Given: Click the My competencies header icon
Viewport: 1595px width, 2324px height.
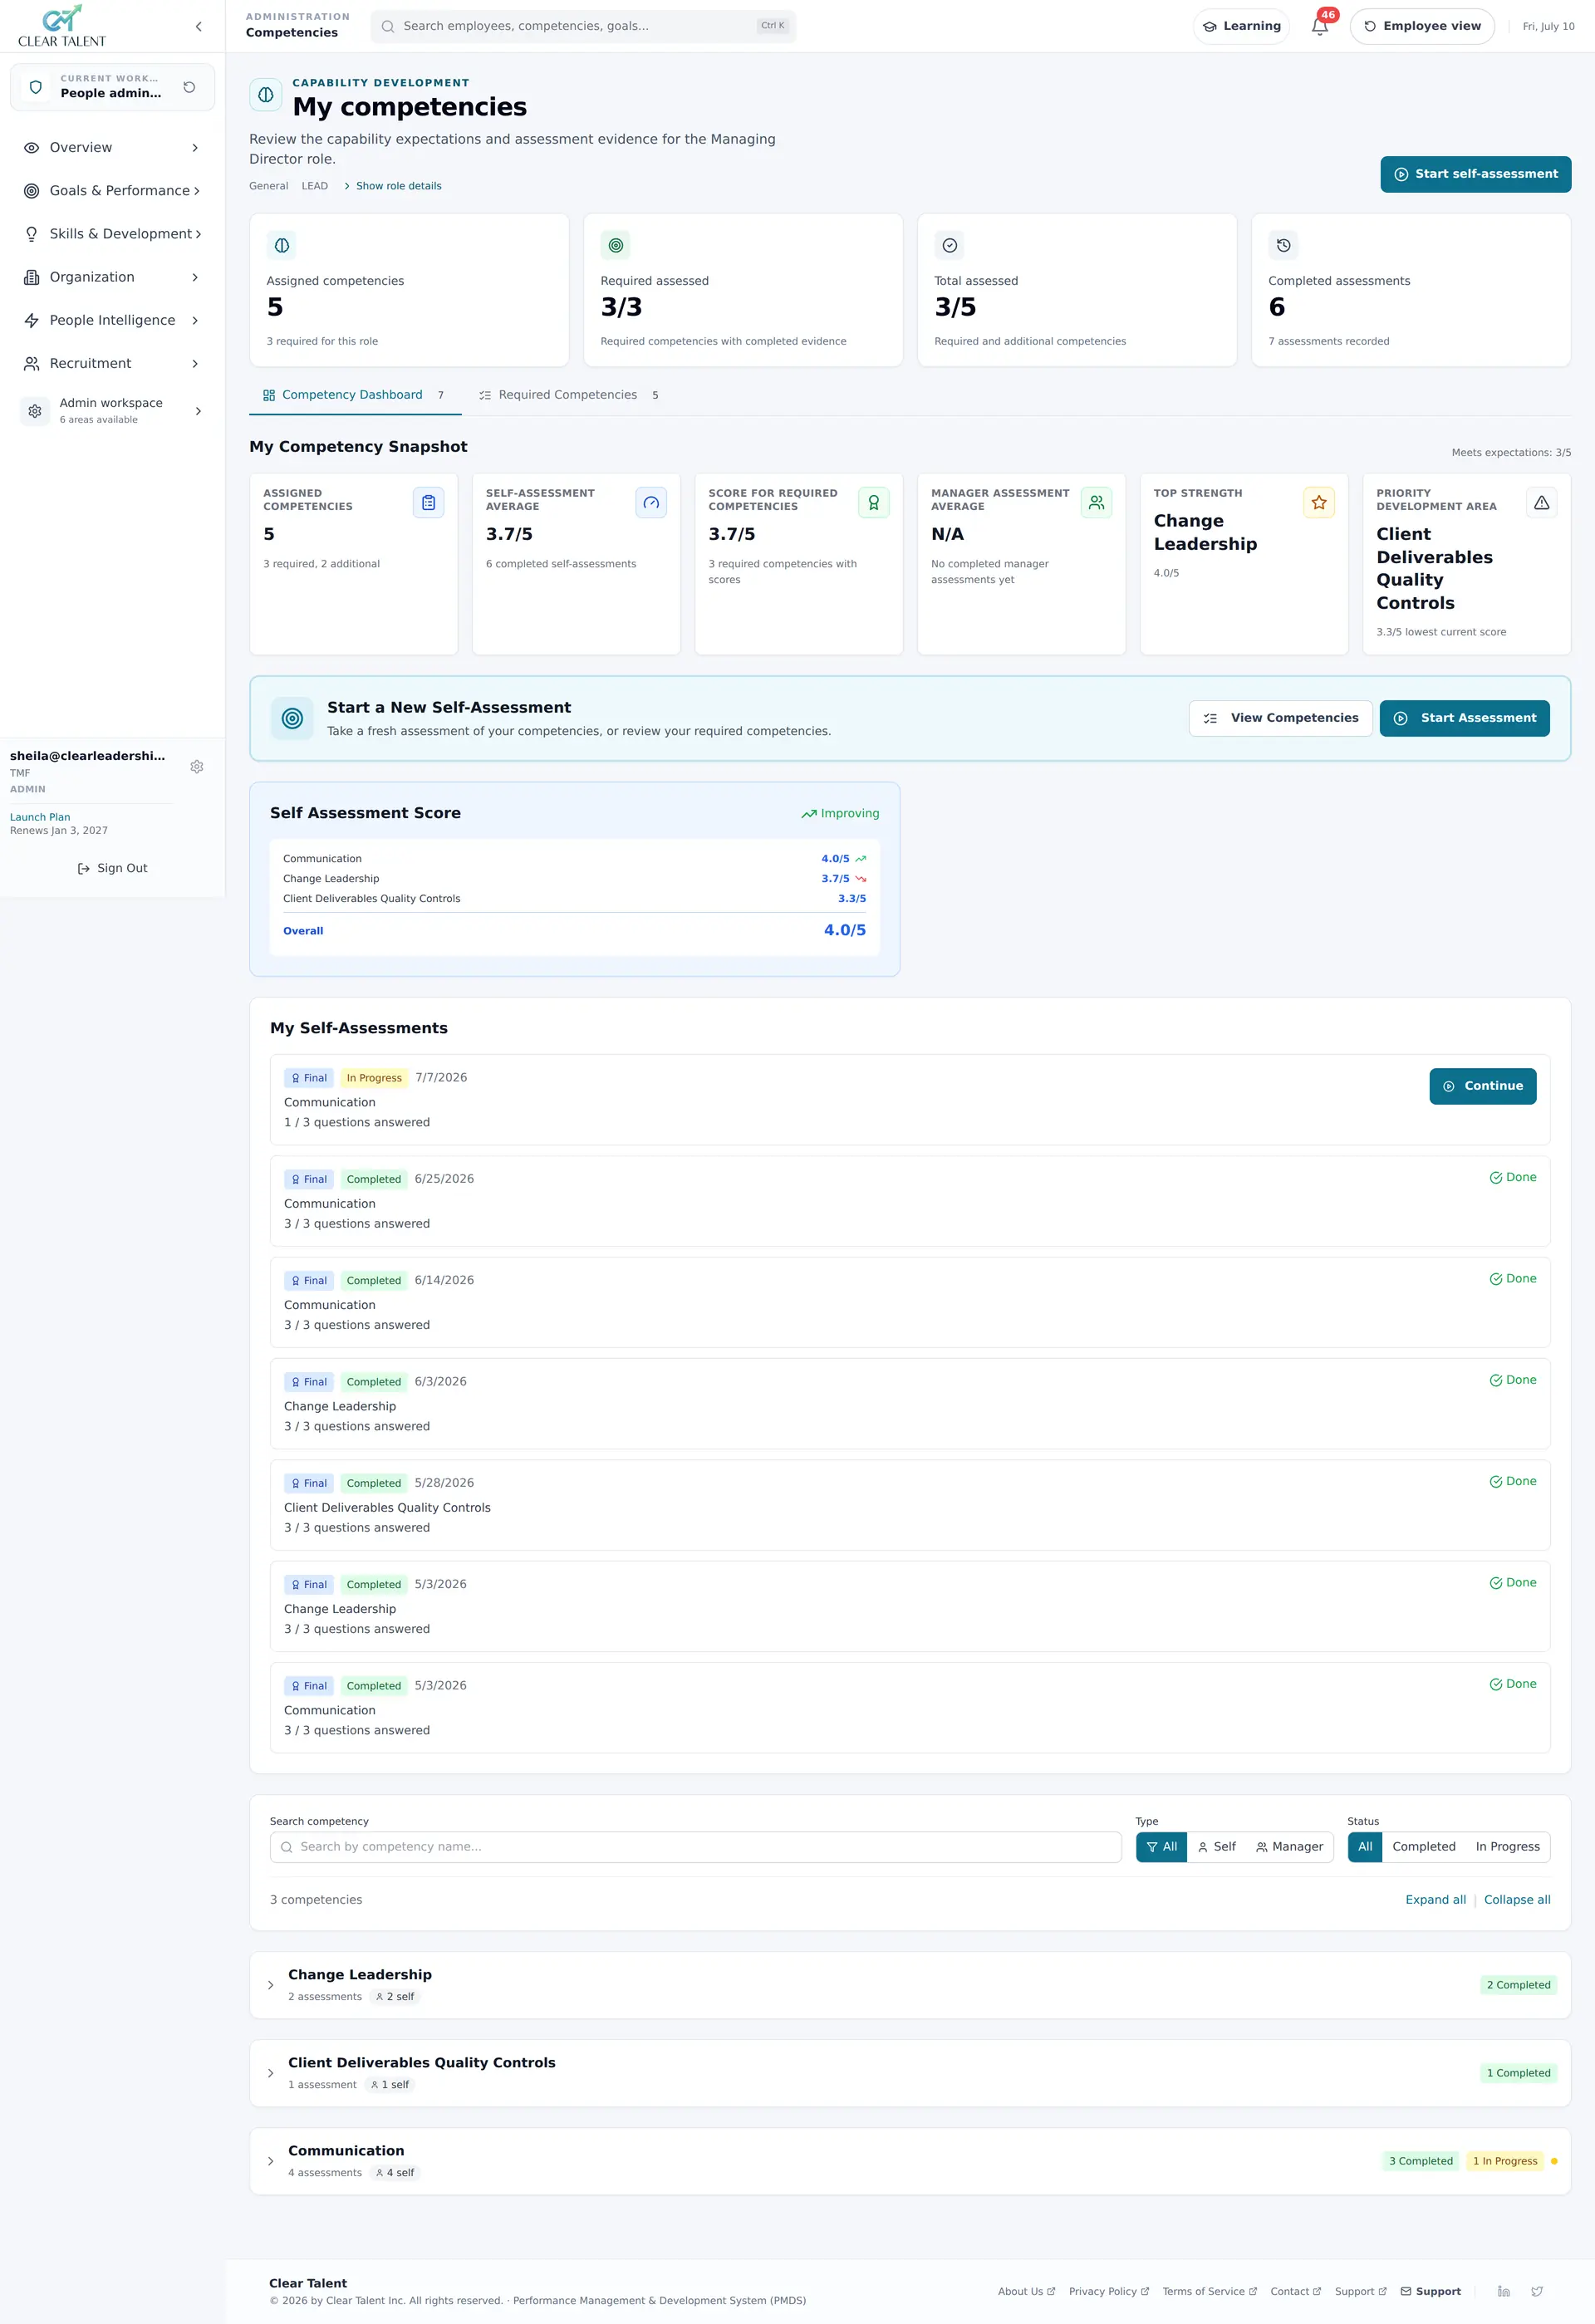Looking at the screenshot, I should click(x=266, y=95).
